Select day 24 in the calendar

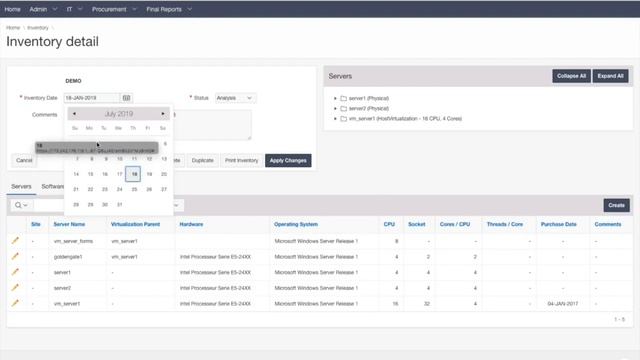pyautogui.click(x=120, y=189)
